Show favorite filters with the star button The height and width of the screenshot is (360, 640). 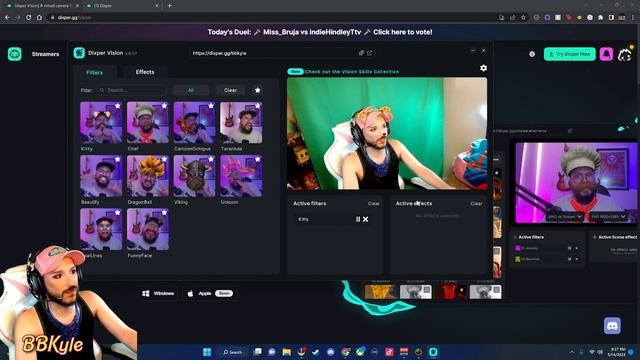[258, 90]
